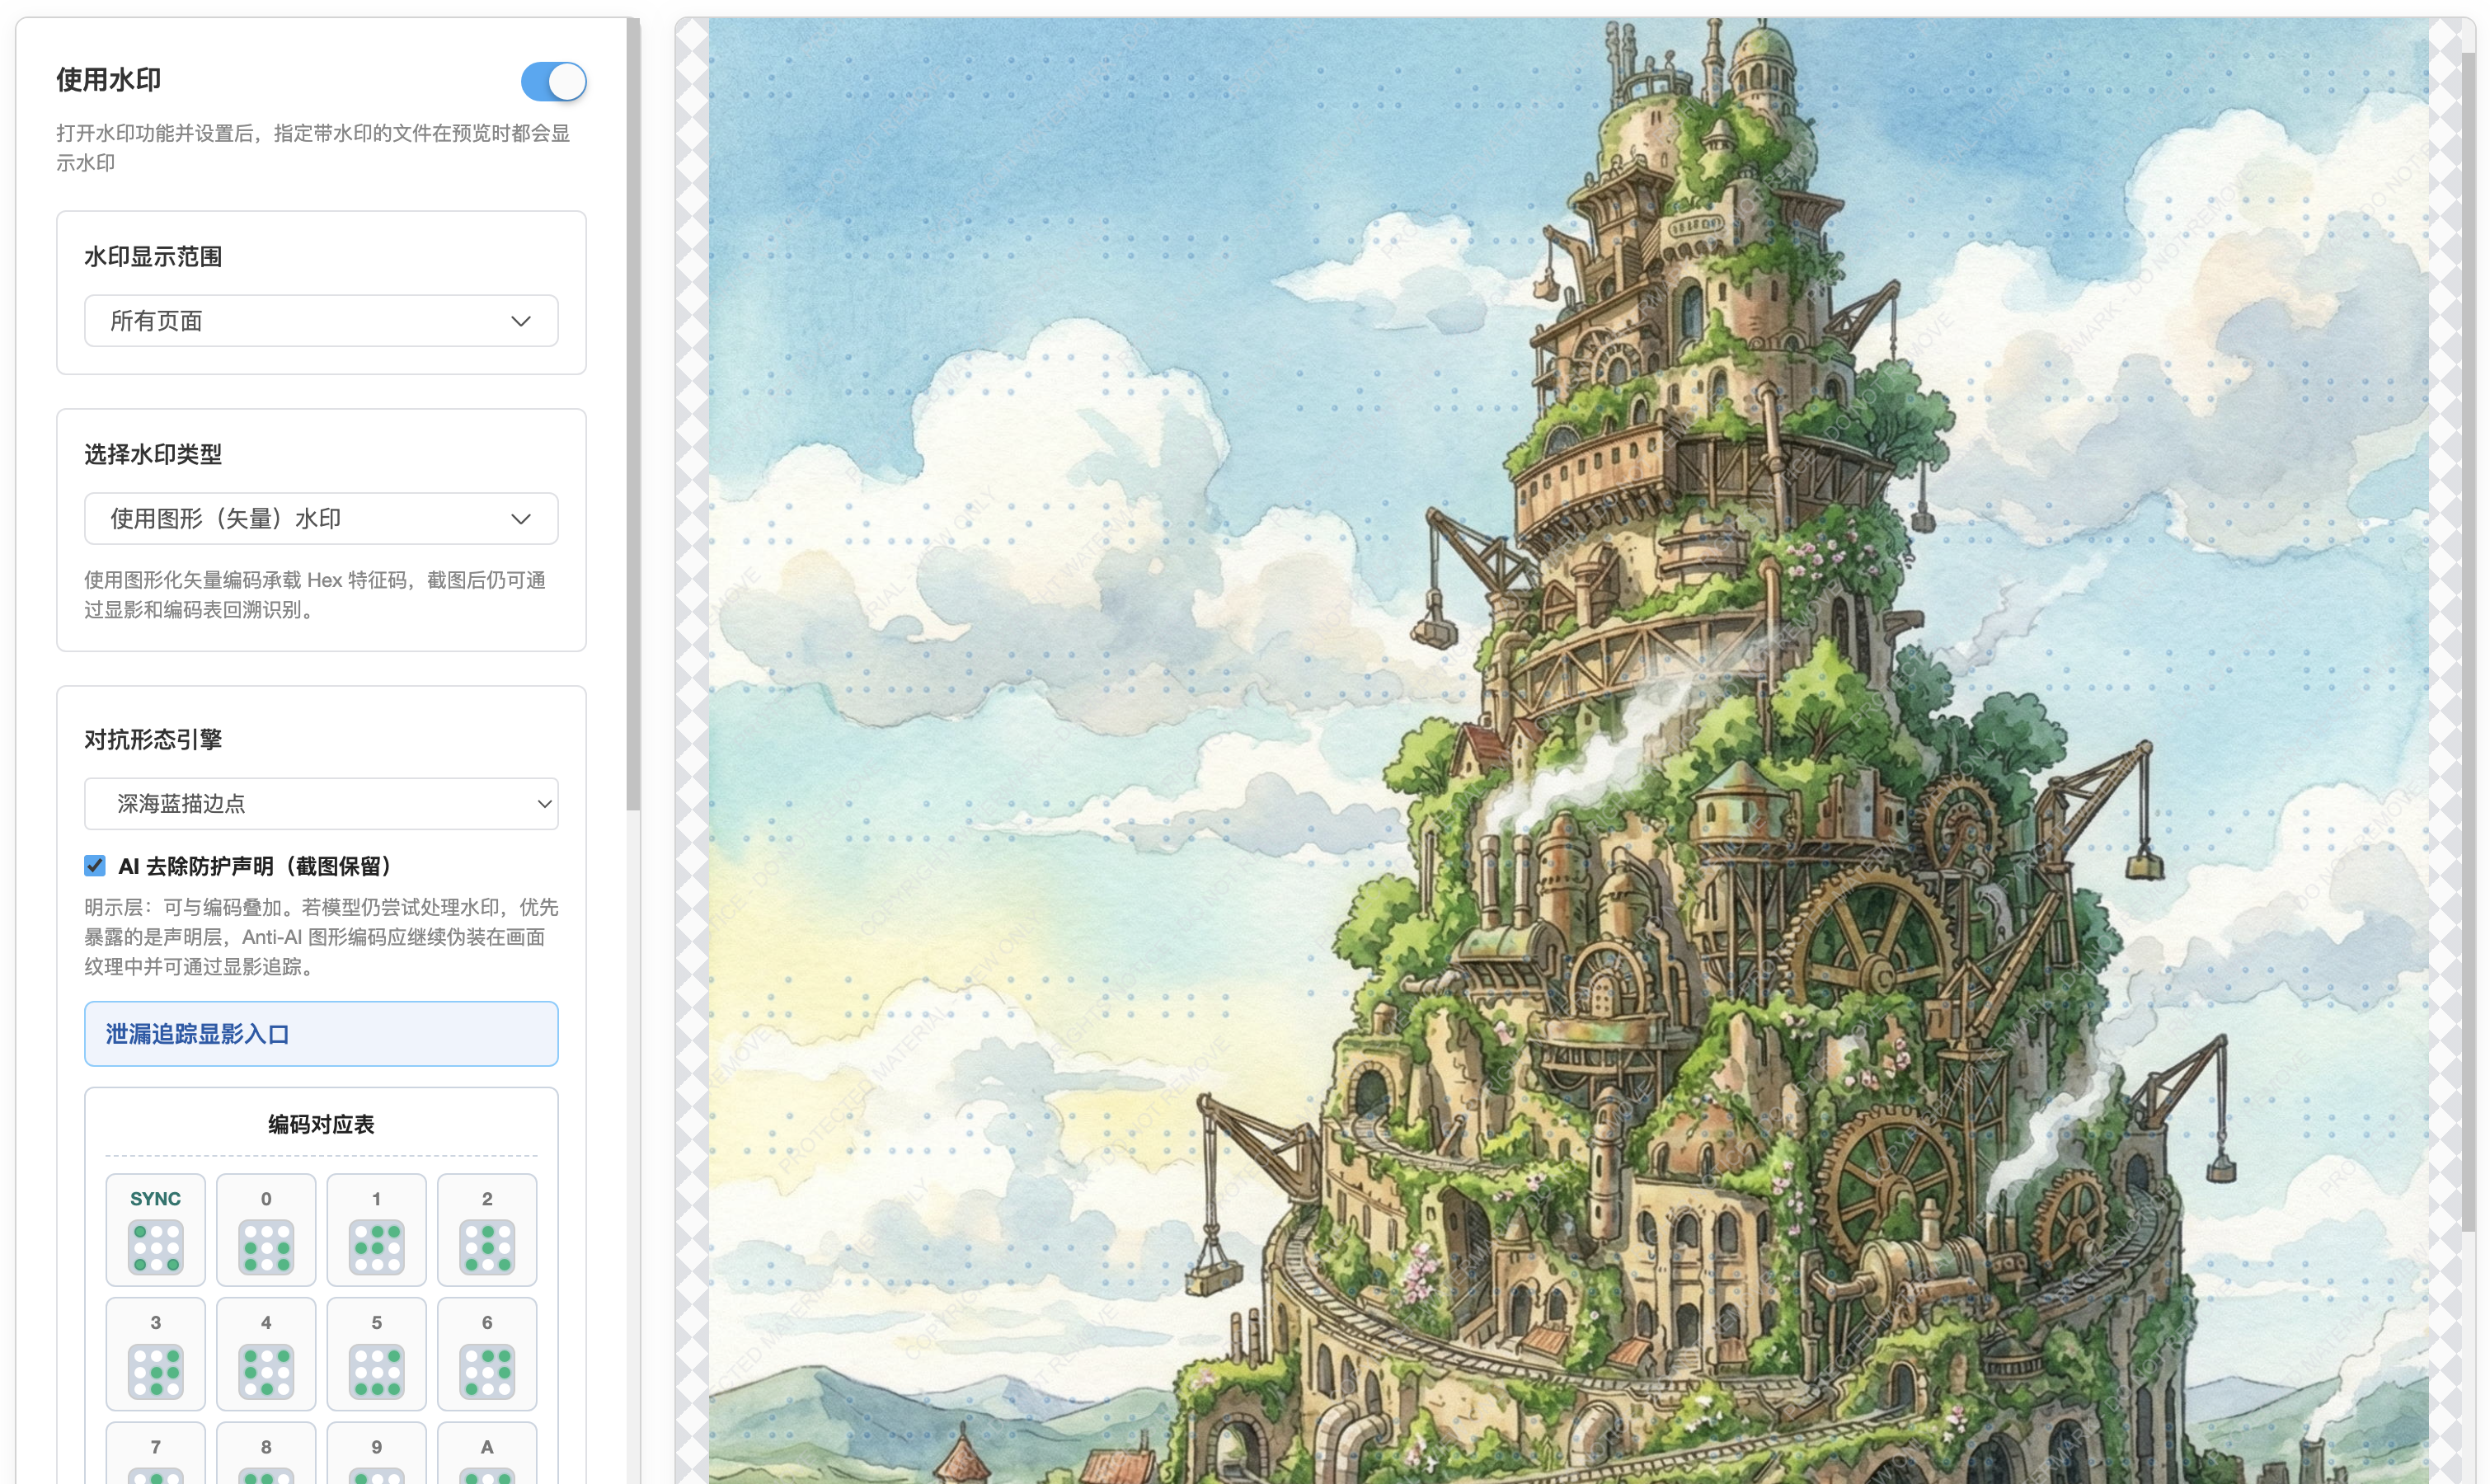Click the watermarked tower preview image
Screen dimensions: 2490x1484
tap(1568, 751)
